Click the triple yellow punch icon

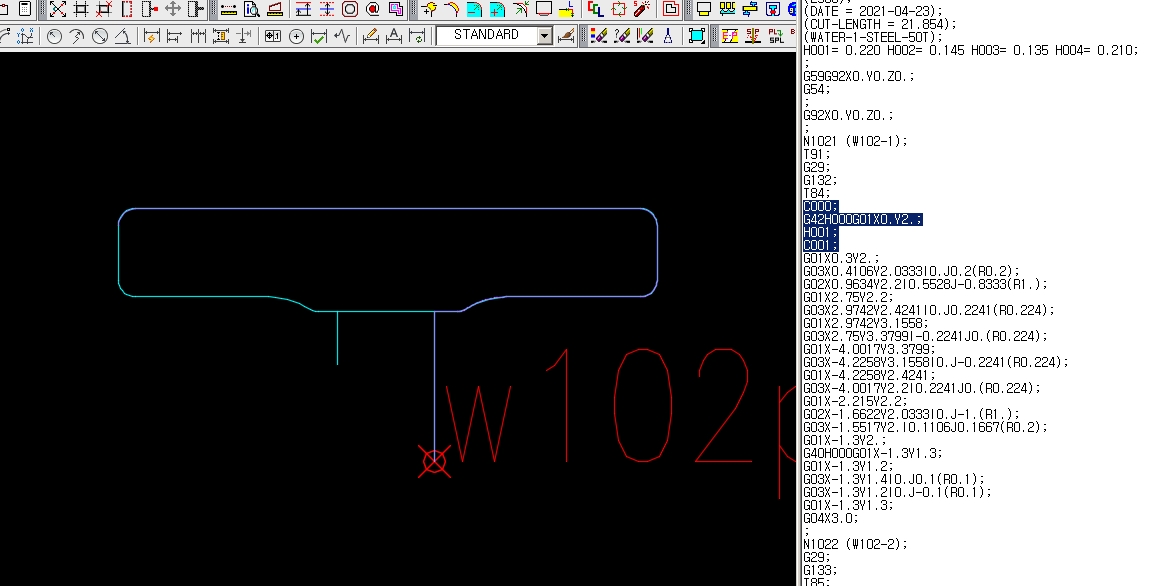727,9
